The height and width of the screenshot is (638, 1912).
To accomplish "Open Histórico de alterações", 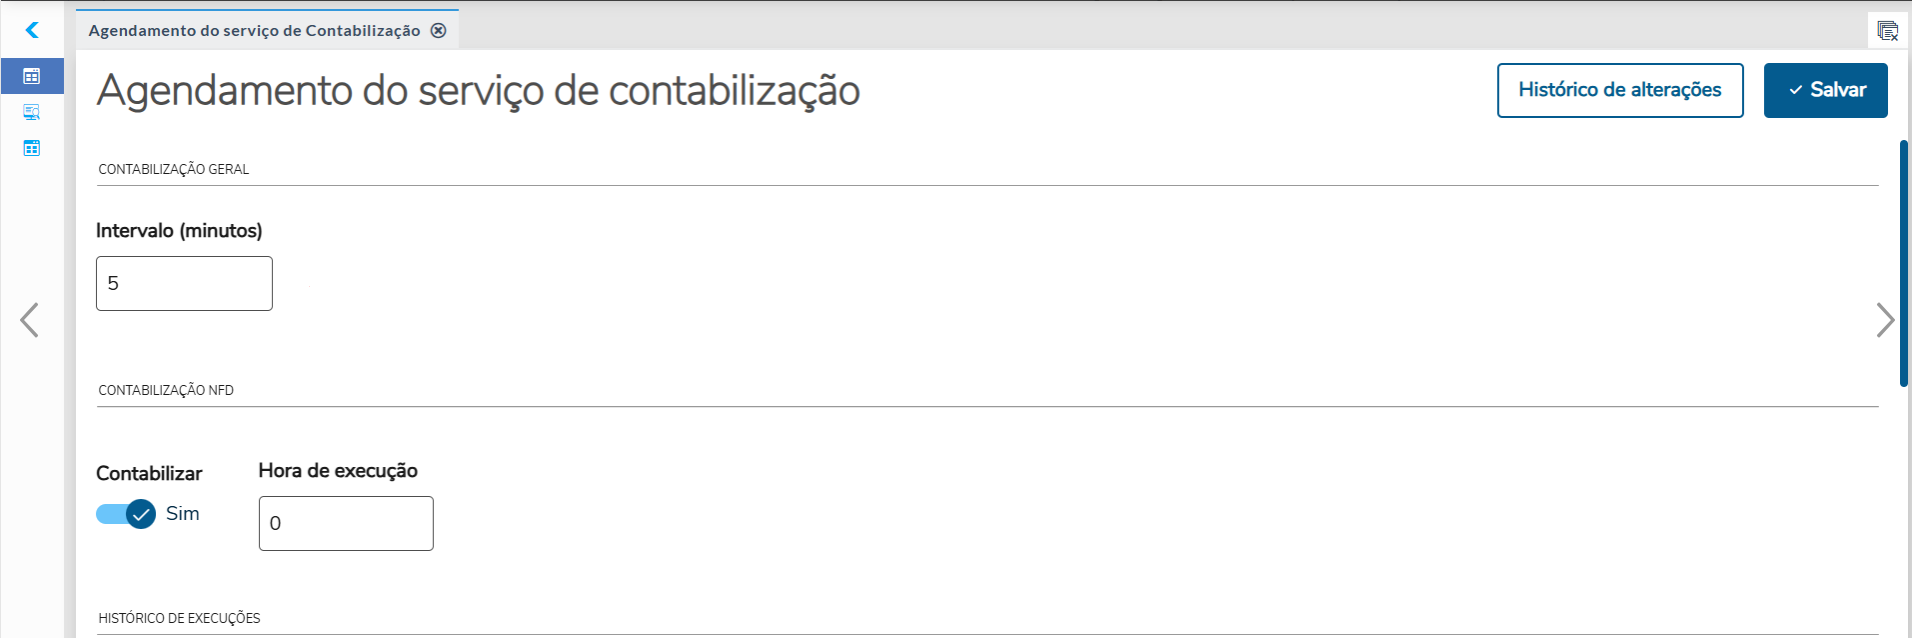I will (x=1619, y=90).
